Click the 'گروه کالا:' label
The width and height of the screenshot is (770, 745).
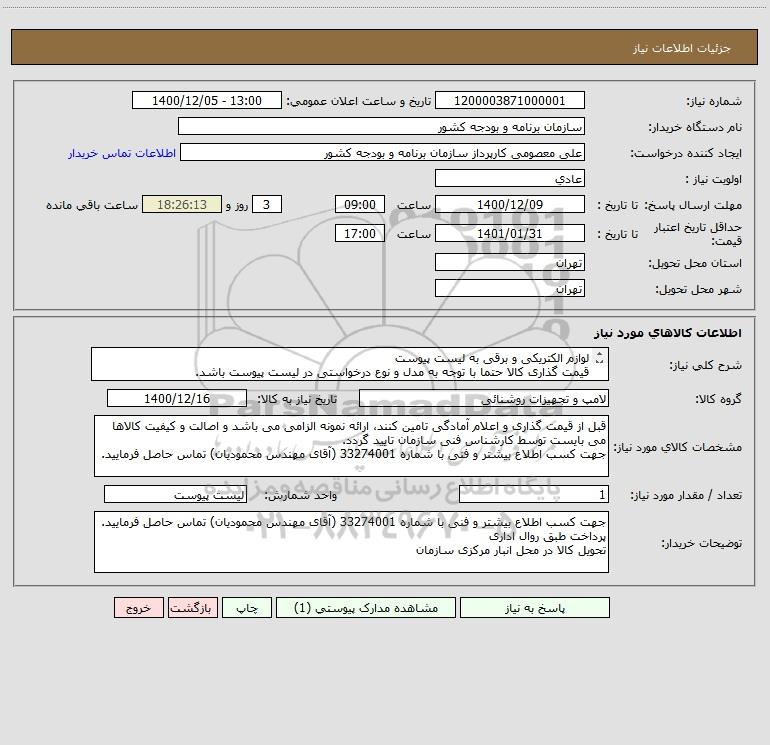(718, 400)
